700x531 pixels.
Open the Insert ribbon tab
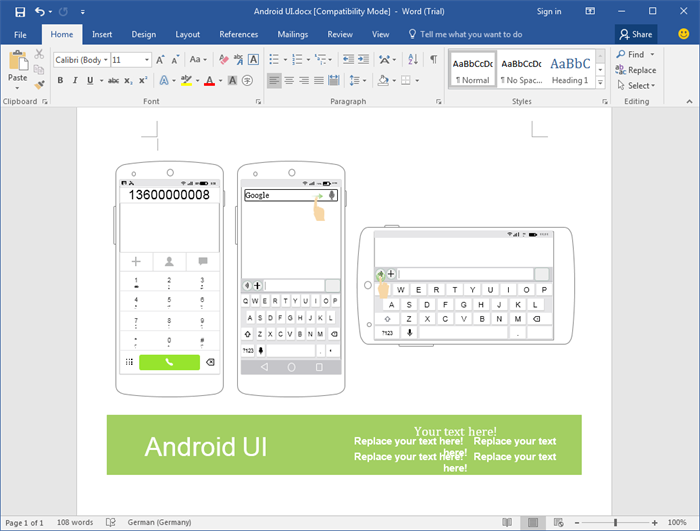pos(102,34)
